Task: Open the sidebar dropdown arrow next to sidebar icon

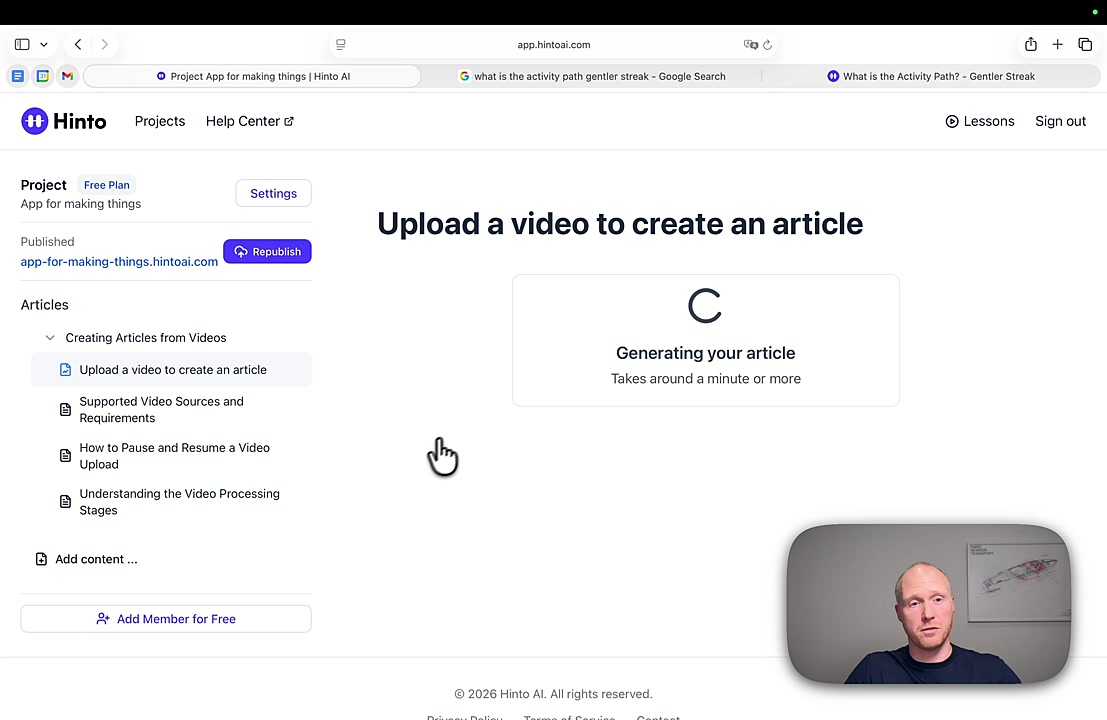Action: pyautogui.click(x=44, y=45)
